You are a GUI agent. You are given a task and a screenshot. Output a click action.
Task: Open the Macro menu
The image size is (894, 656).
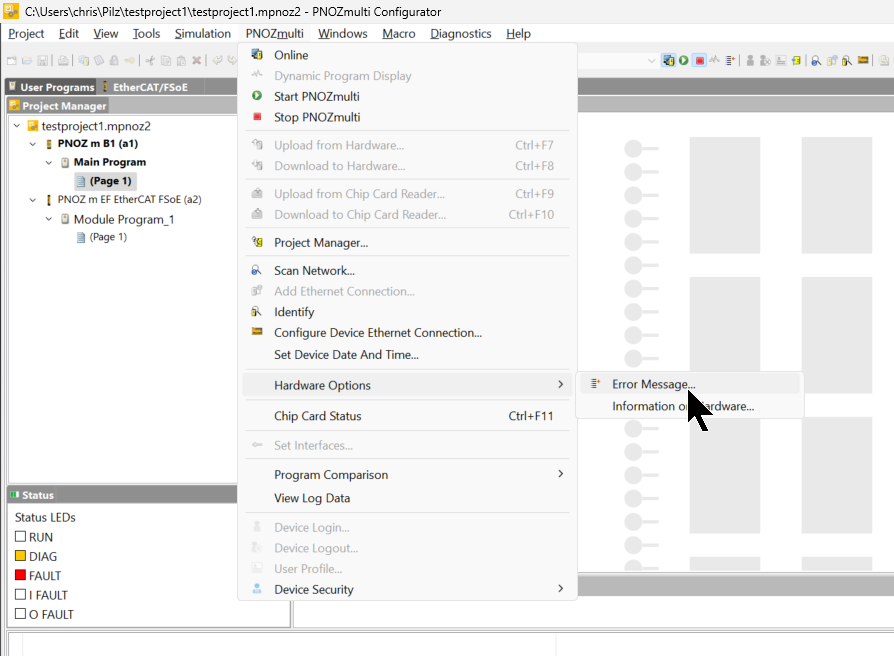click(399, 34)
